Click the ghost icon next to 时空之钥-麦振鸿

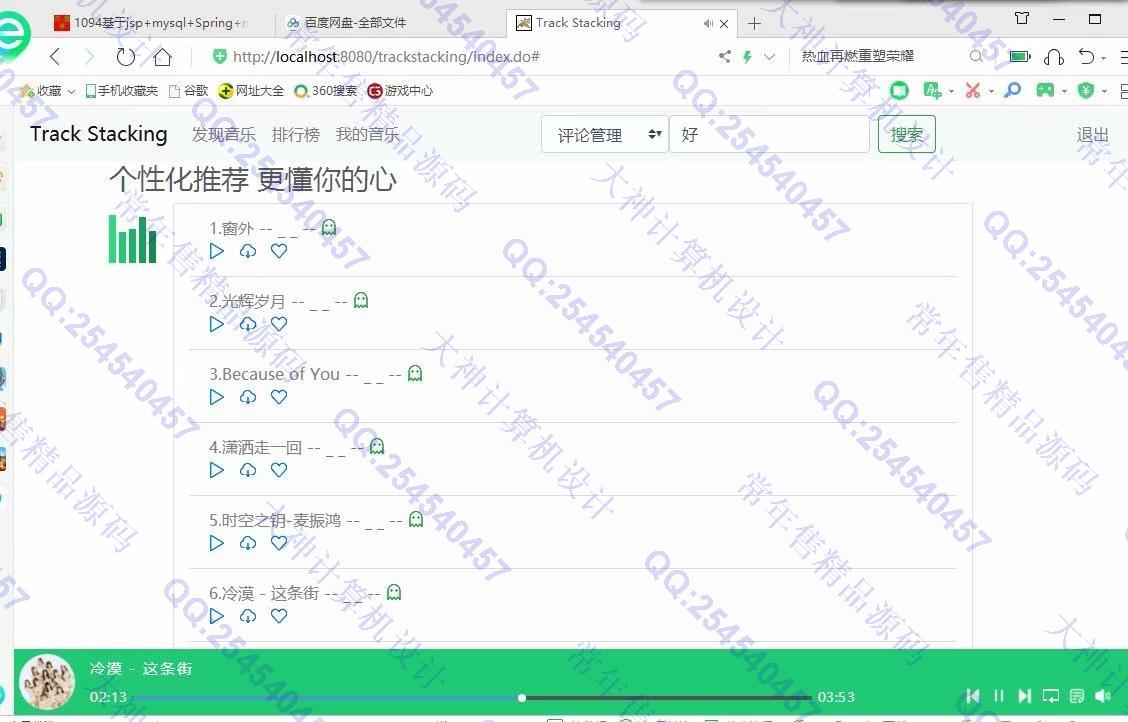pyautogui.click(x=416, y=519)
